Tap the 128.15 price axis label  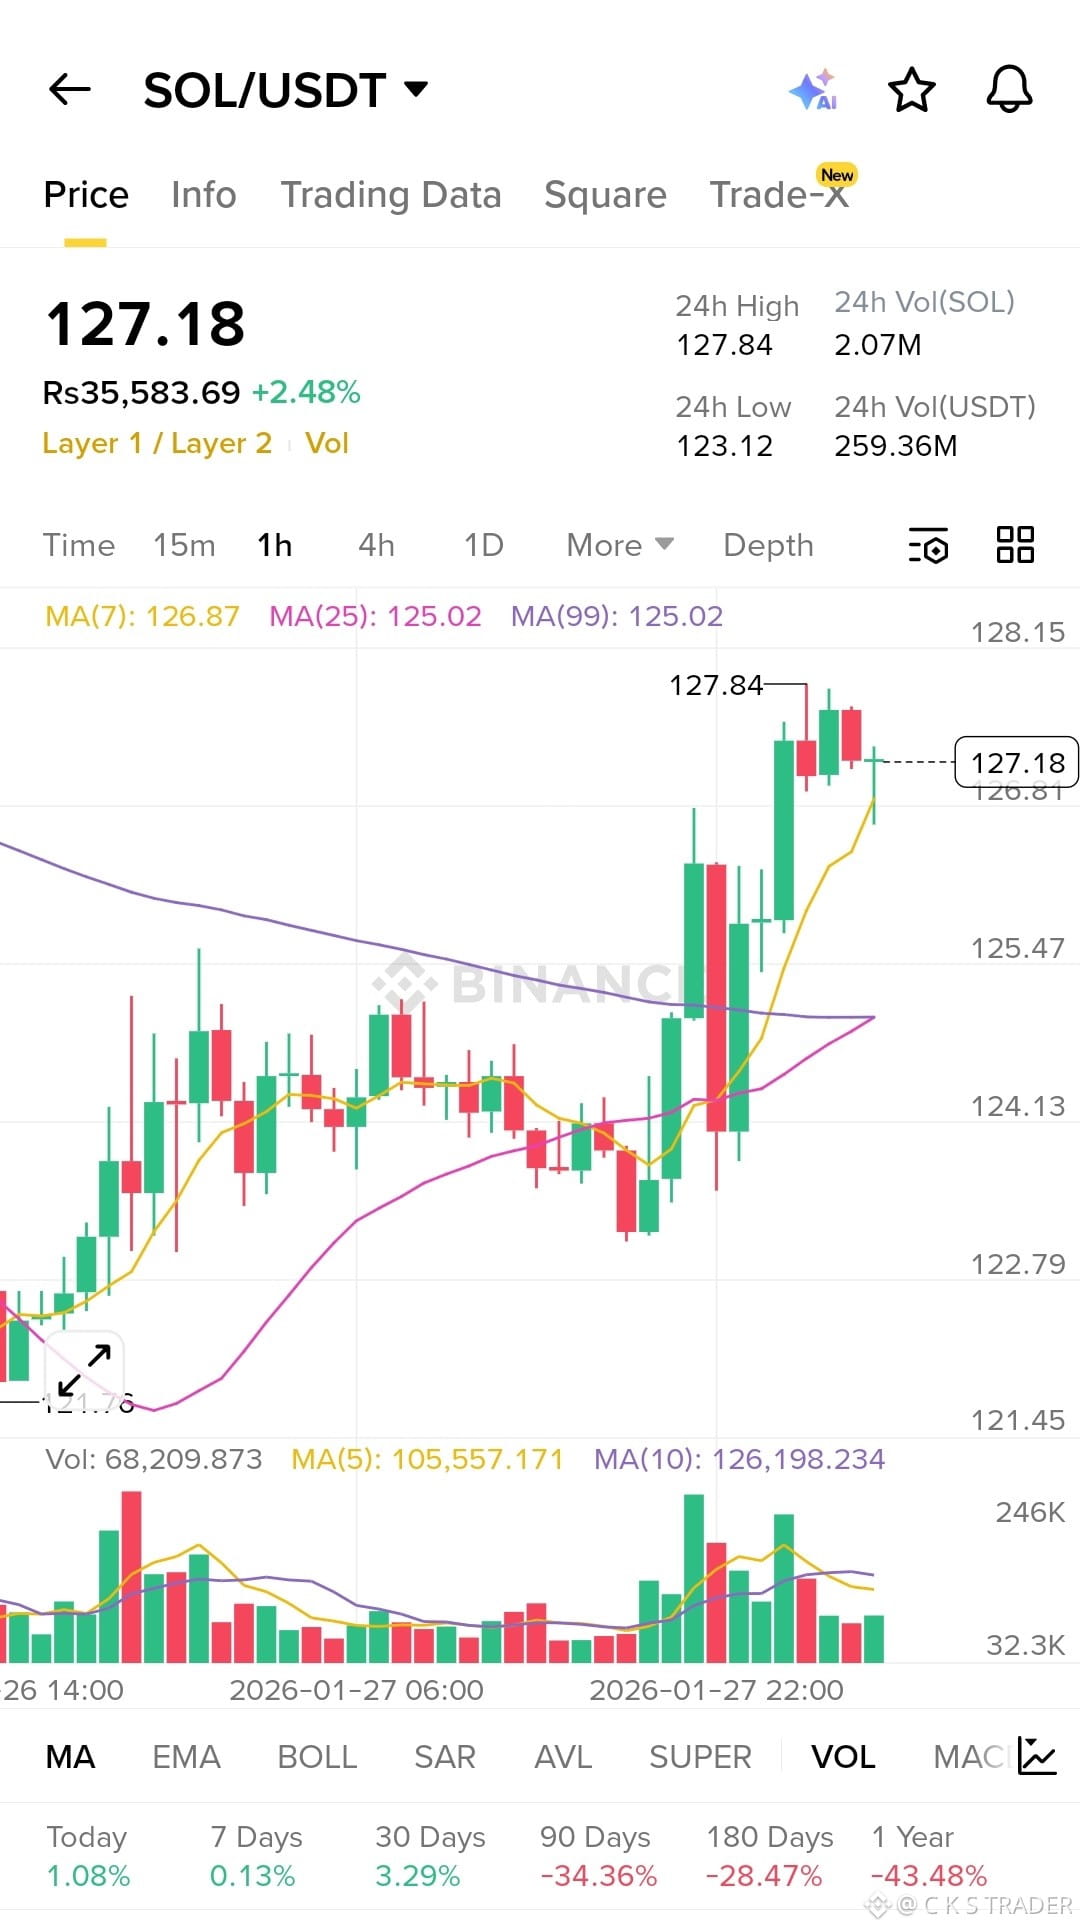click(x=1018, y=632)
